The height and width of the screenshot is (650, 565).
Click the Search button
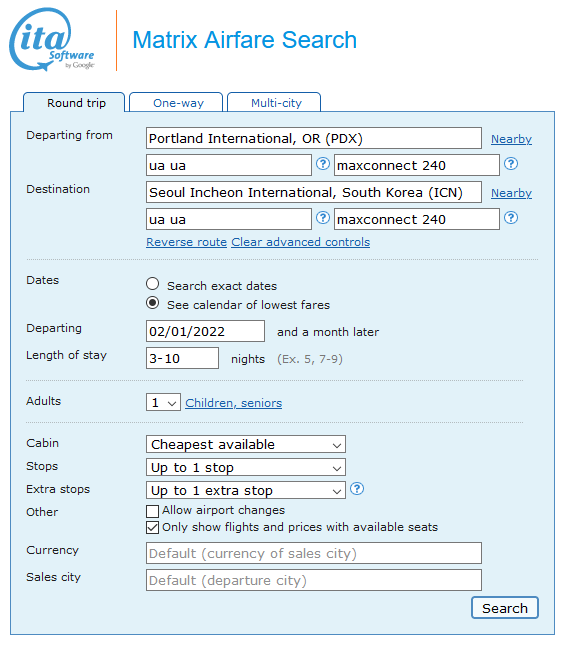point(504,608)
